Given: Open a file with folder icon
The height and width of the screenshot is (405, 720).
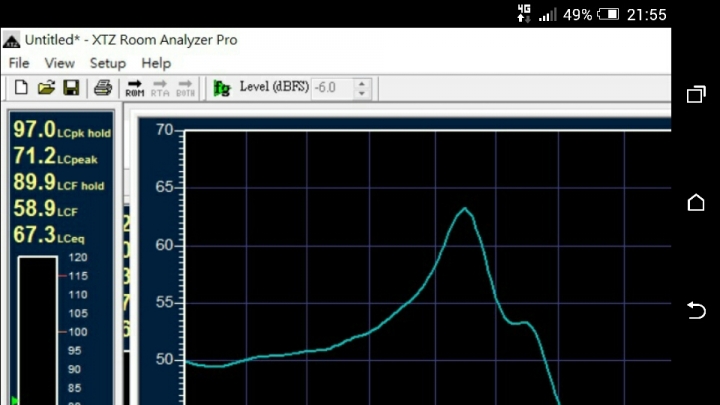Looking at the screenshot, I should click(x=46, y=87).
